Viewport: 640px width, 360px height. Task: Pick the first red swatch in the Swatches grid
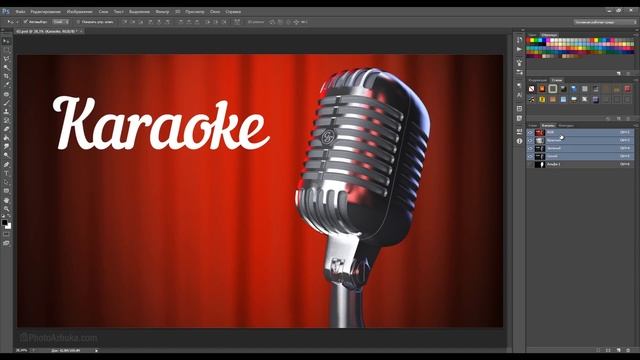pos(529,40)
